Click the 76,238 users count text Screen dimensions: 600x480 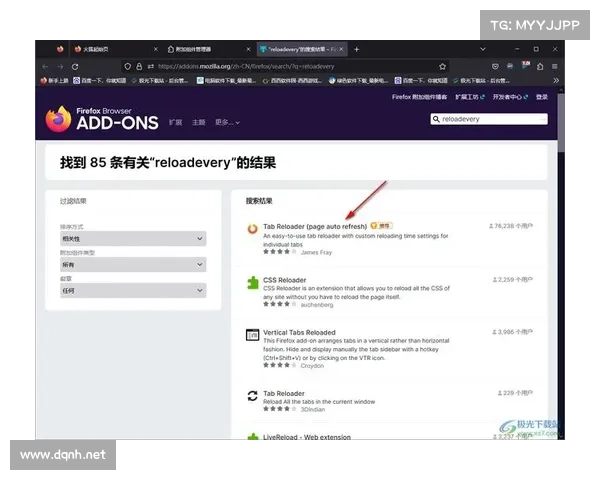click(511, 226)
